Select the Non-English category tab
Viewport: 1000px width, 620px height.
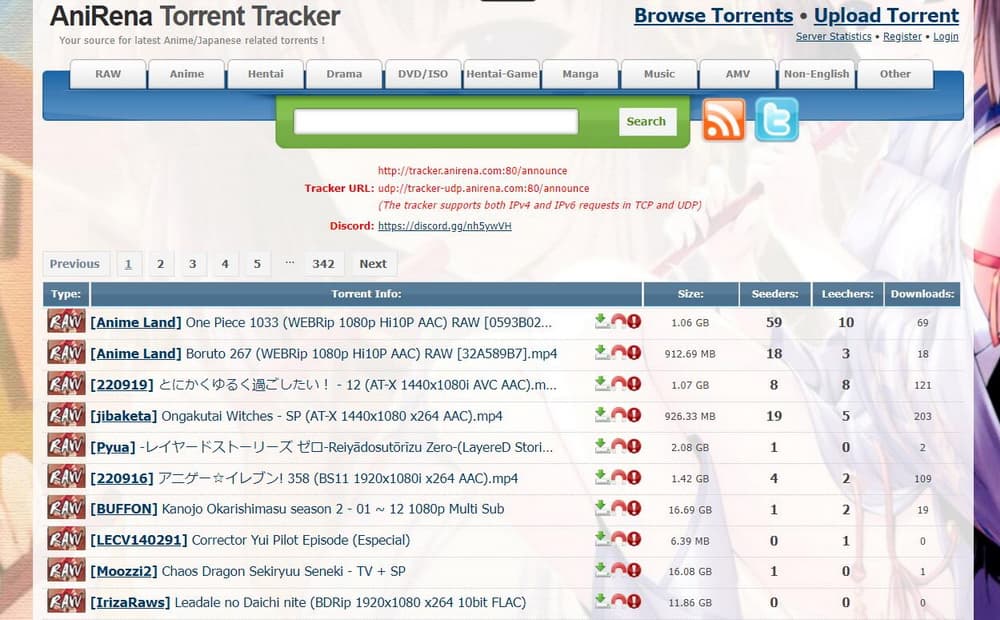click(x=816, y=73)
